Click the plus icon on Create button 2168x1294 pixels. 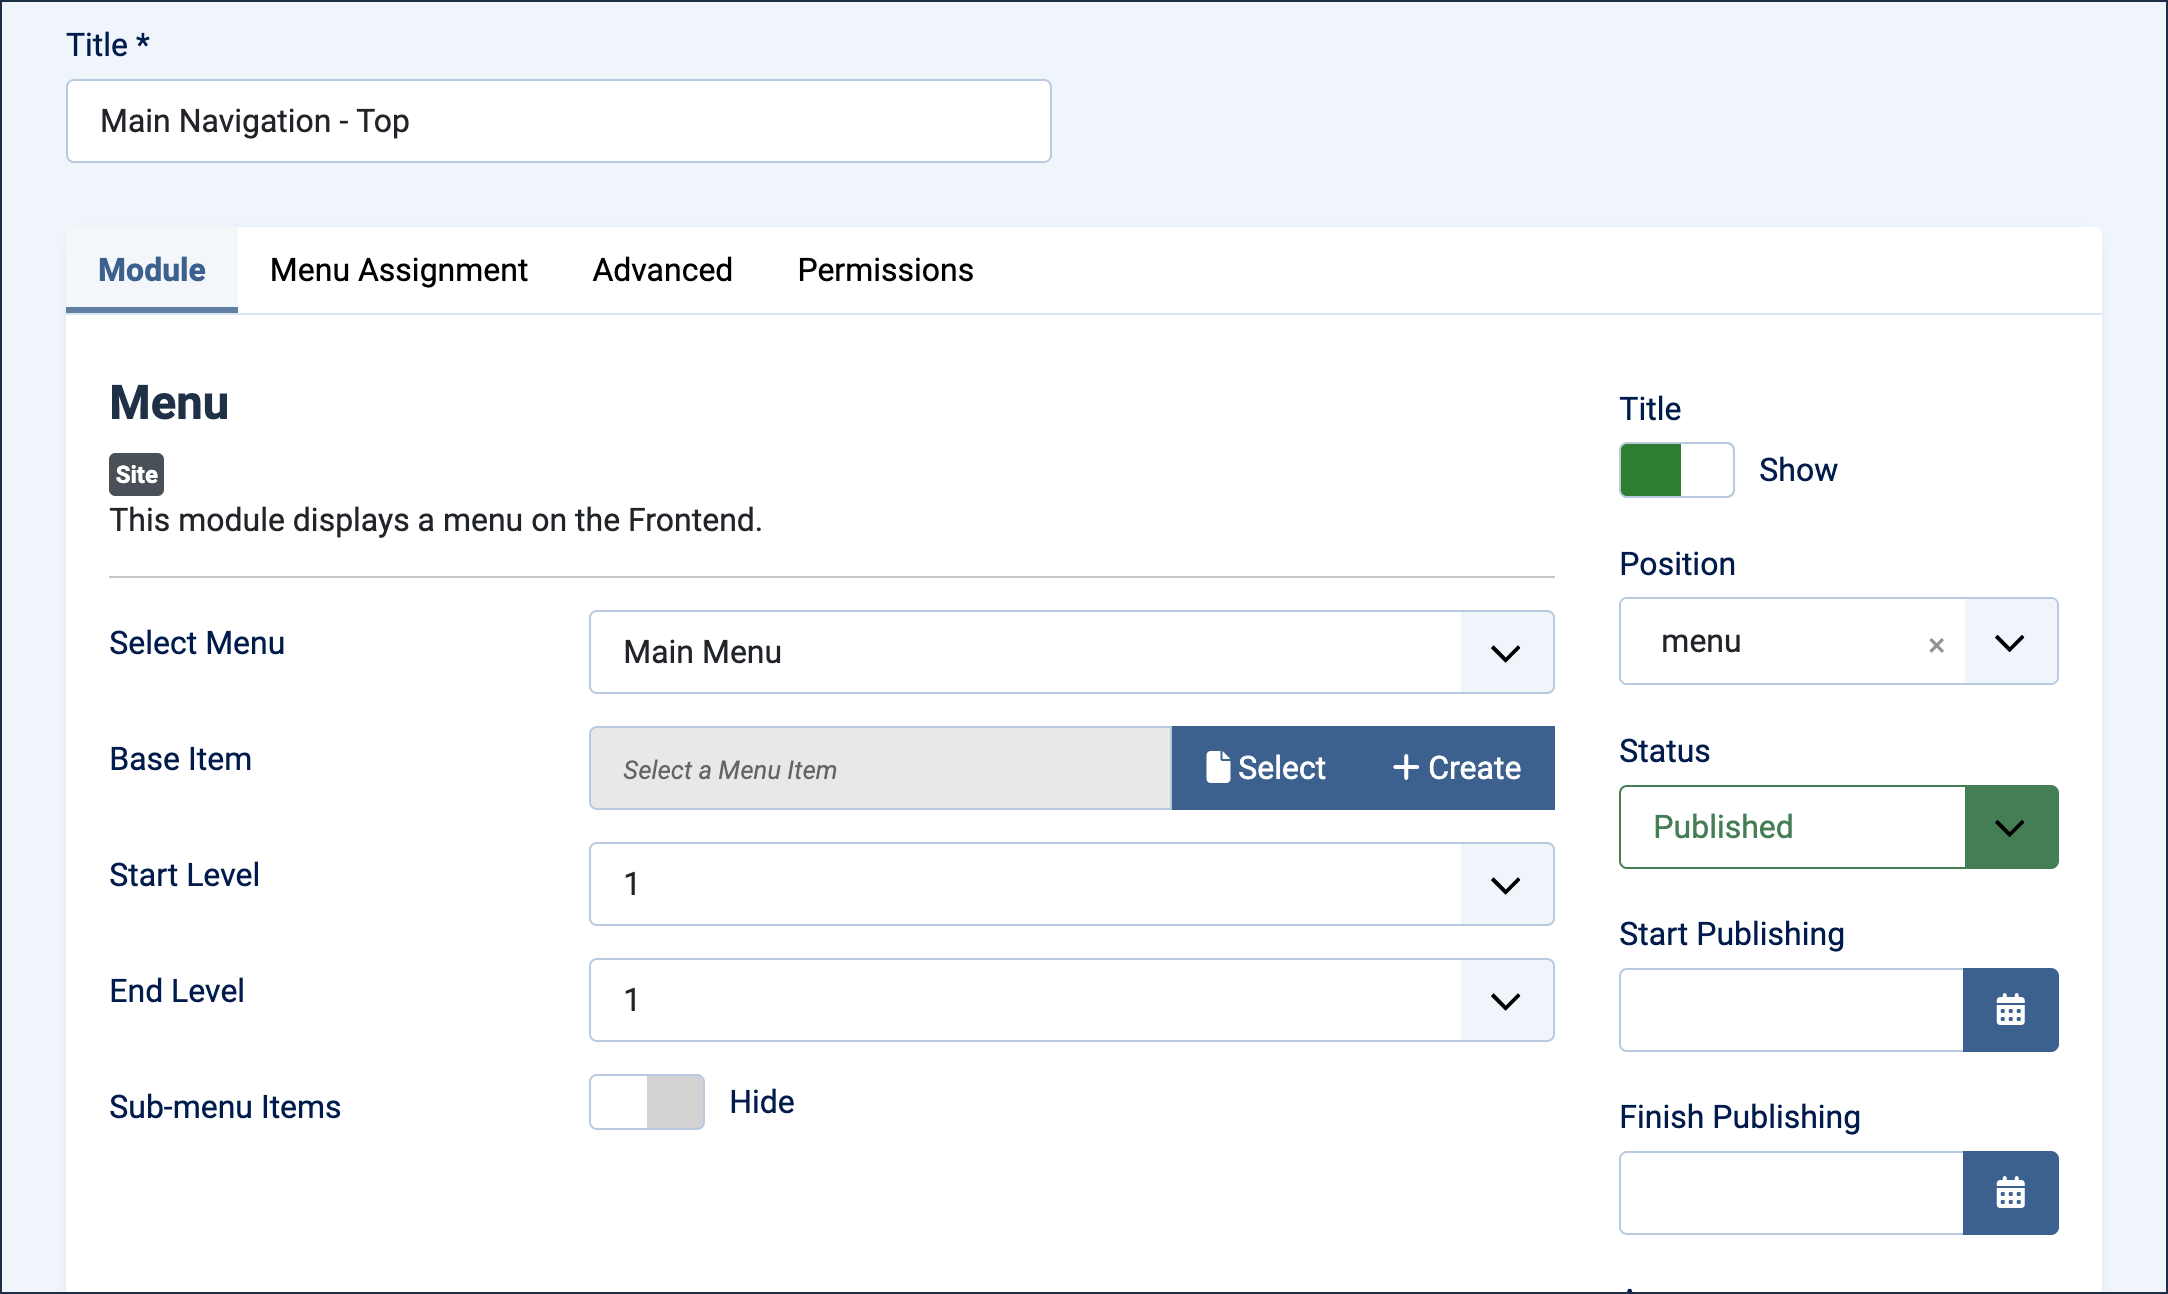(x=1406, y=767)
